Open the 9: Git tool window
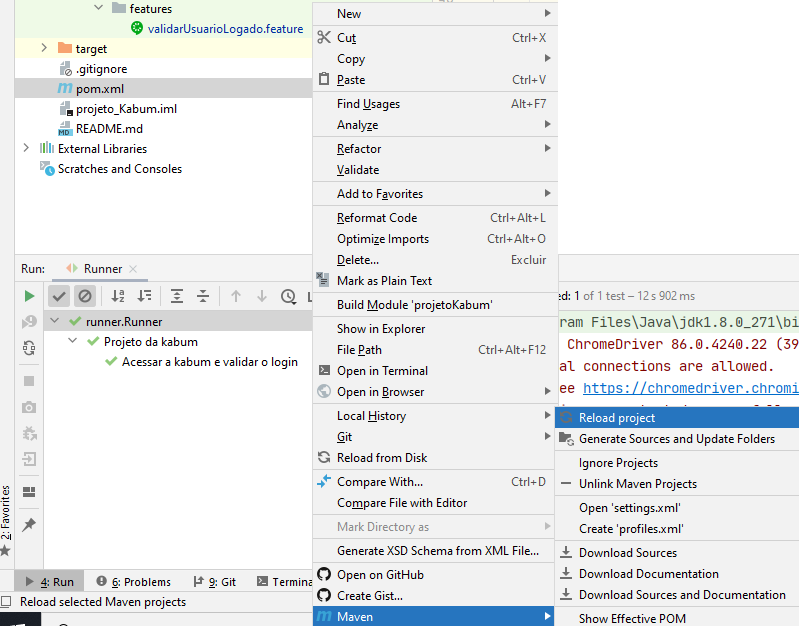 click(x=215, y=582)
